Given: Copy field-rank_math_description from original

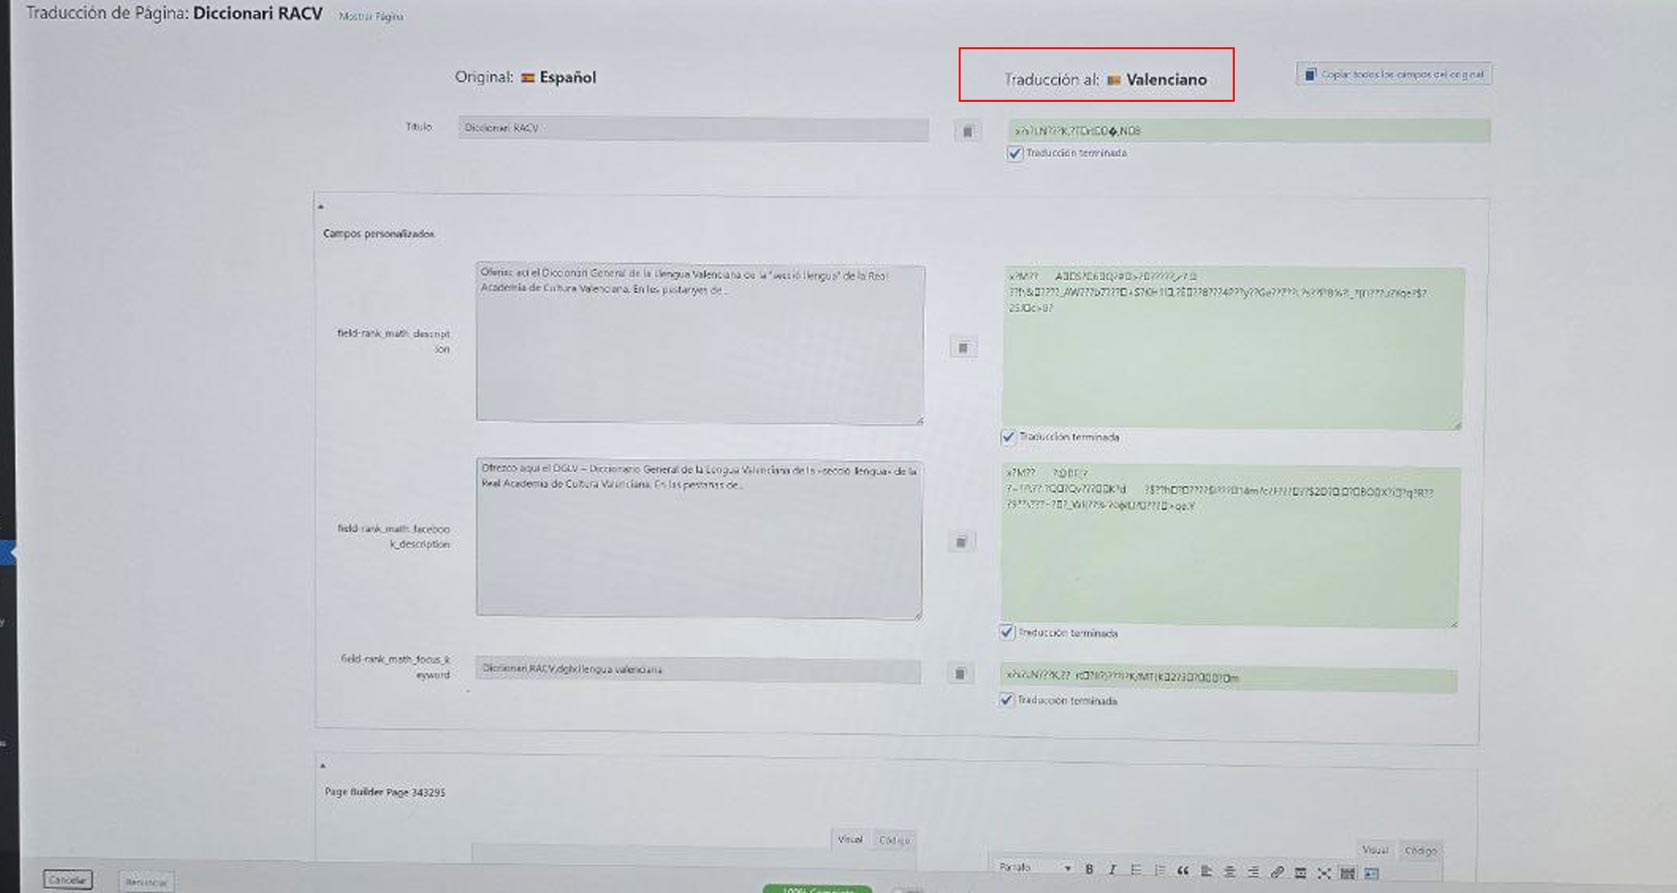Looking at the screenshot, I should click(963, 347).
